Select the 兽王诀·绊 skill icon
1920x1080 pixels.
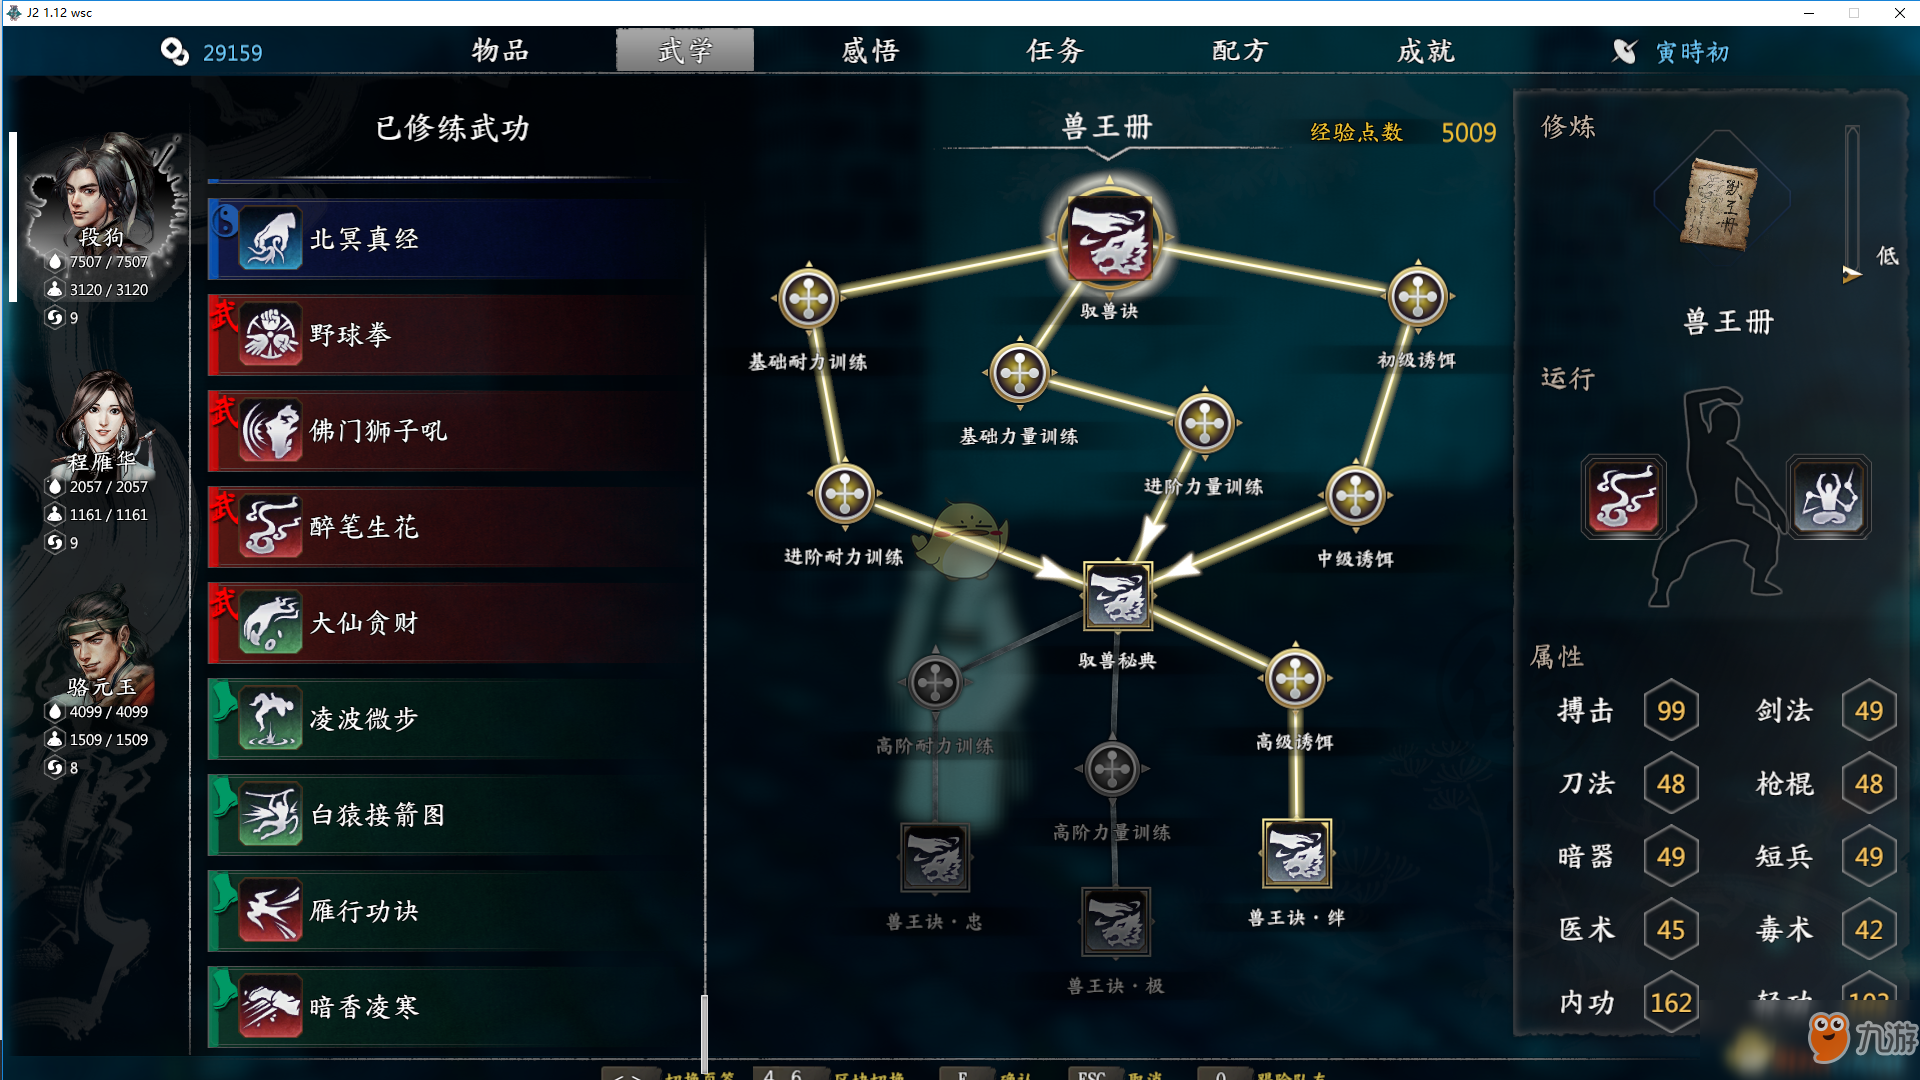pos(1297,853)
